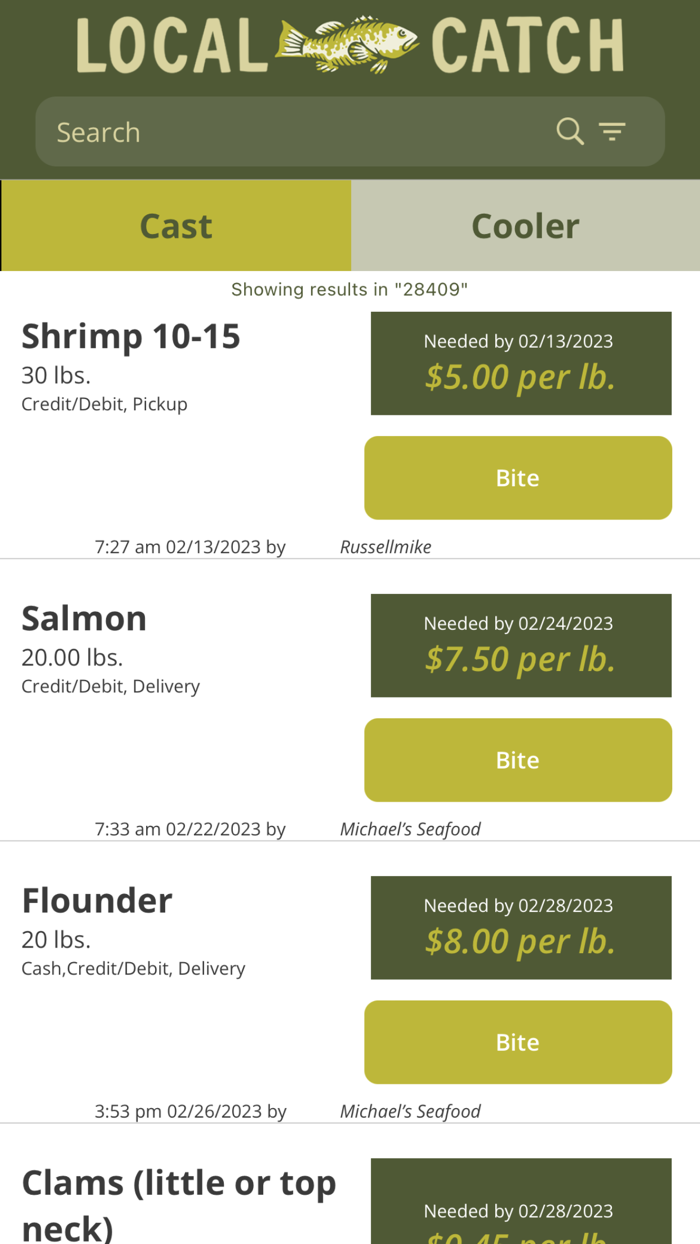700x1244 pixels.
Task: Select the Cast tab
Action: 175,225
